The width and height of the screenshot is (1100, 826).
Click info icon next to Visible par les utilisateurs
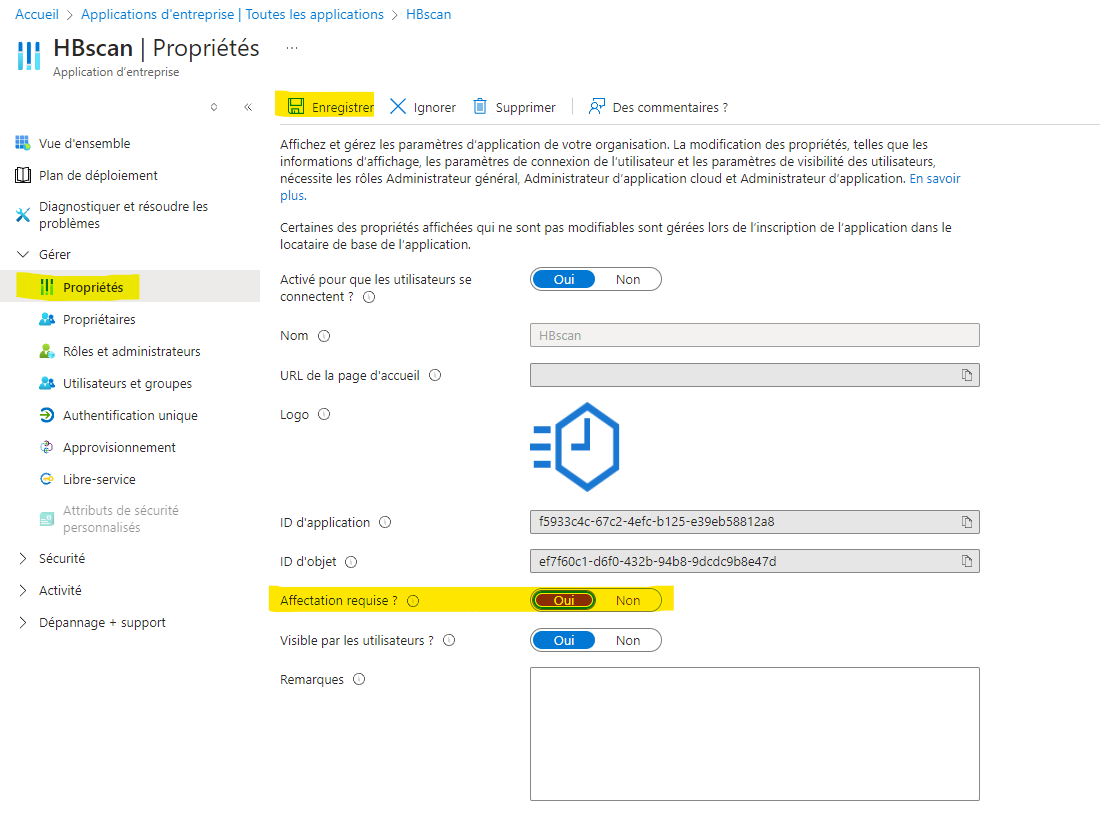pos(449,640)
